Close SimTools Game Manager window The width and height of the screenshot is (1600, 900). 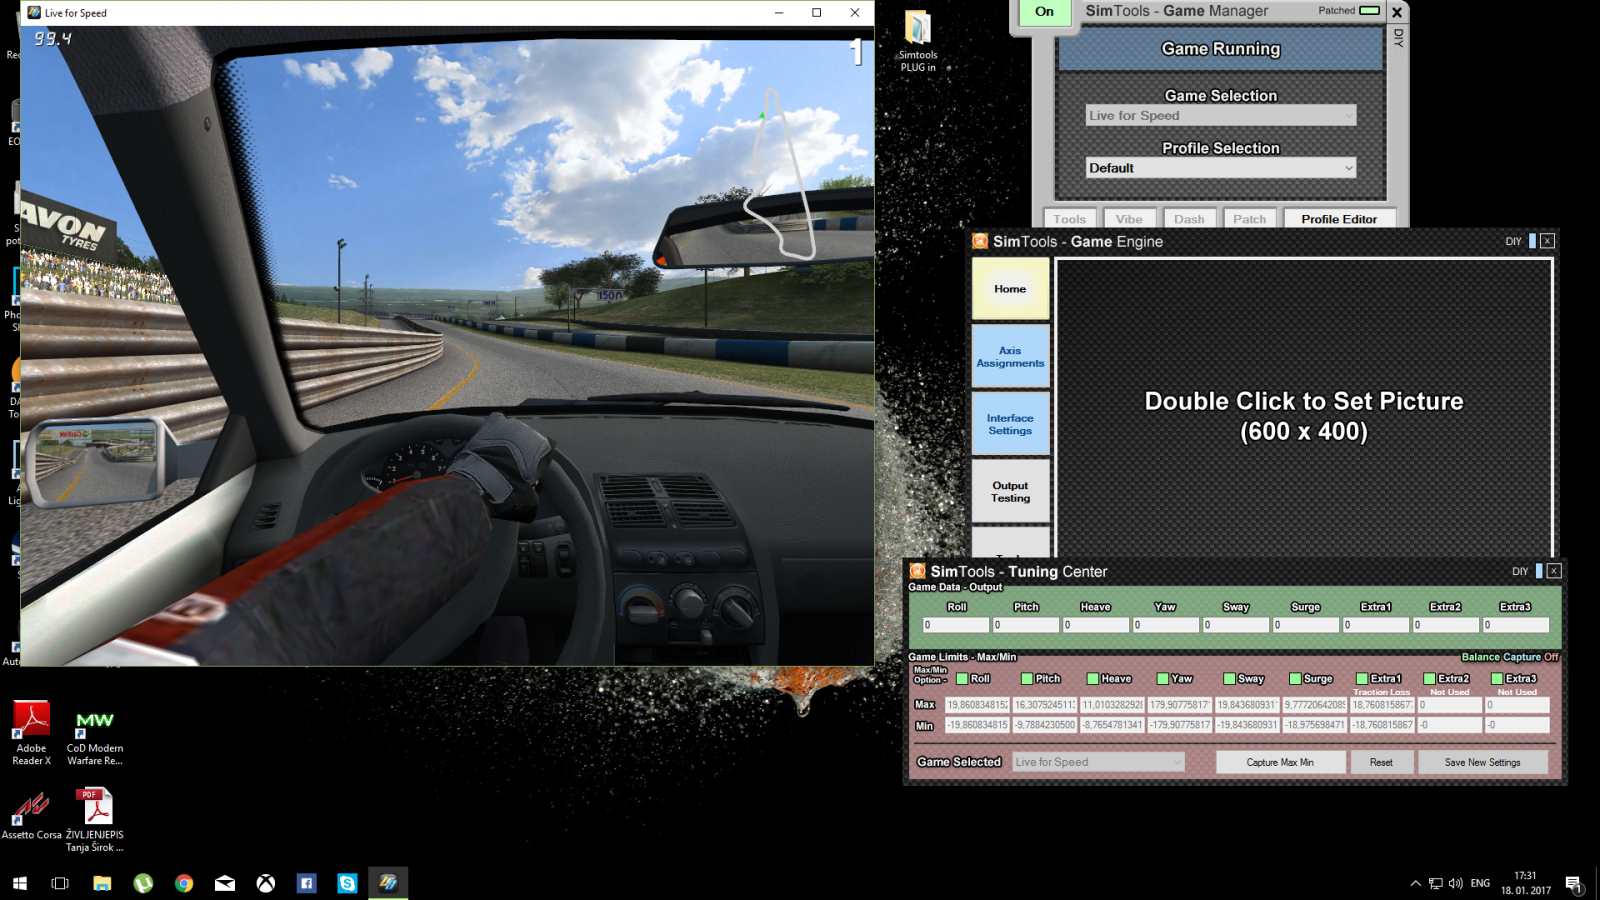point(1397,12)
